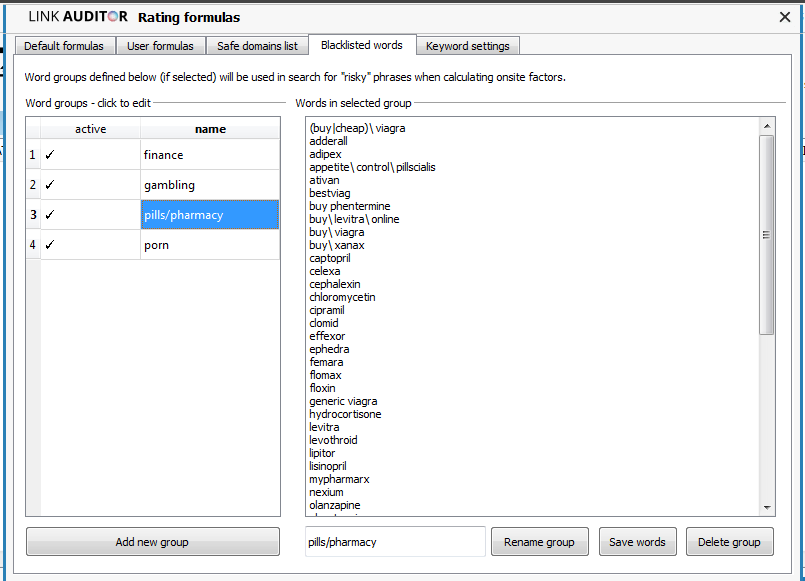This screenshot has width=805, height=581.
Task: Click the word 'nexium'
Action: (x=327, y=492)
